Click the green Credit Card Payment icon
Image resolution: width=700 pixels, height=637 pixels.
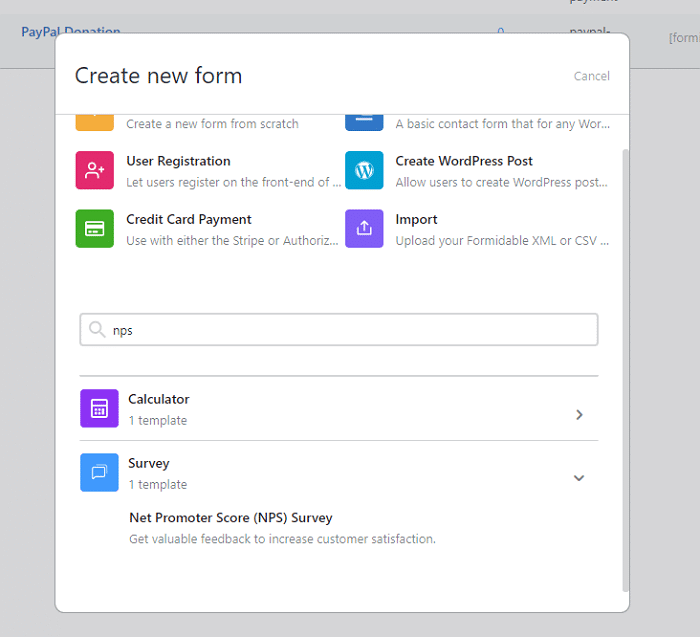pyautogui.click(x=94, y=228)
